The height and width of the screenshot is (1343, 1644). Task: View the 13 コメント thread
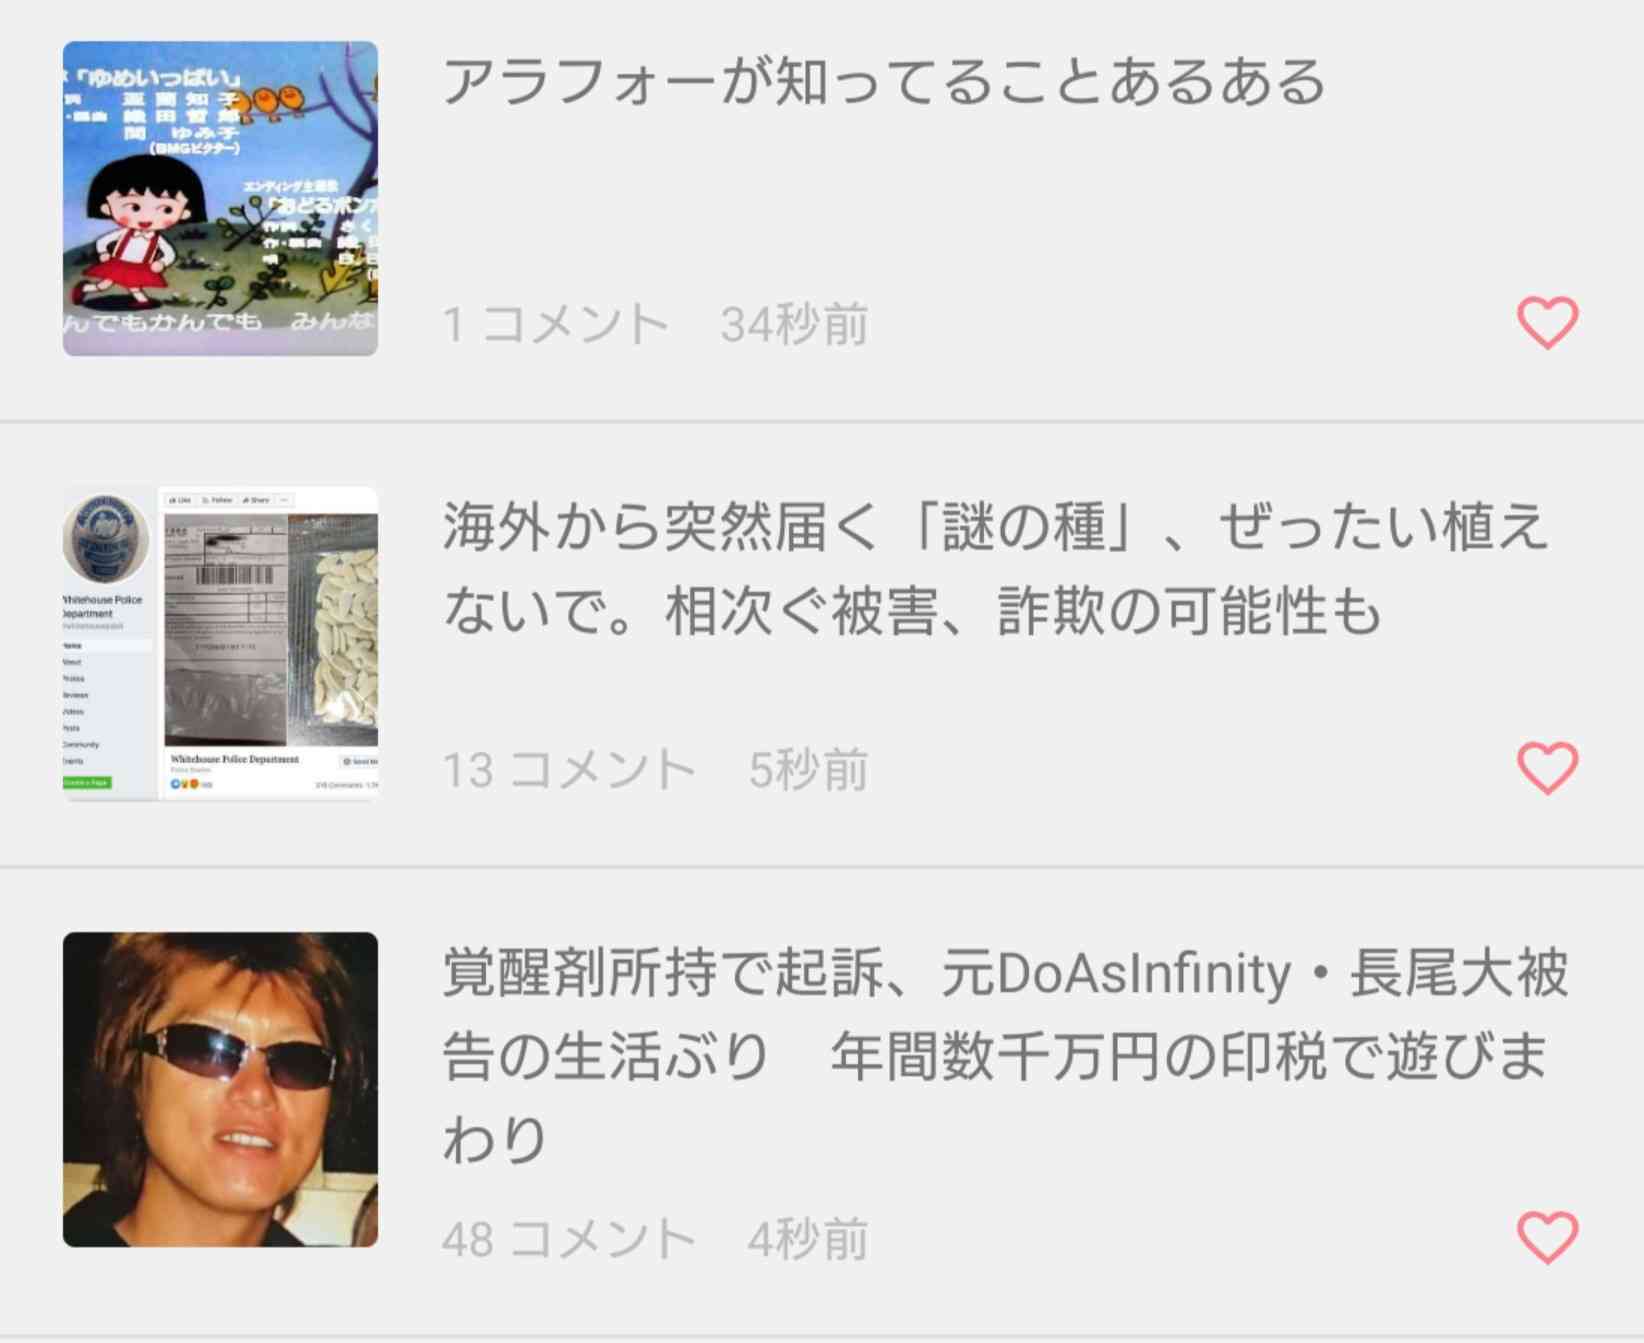[x=569, y=770]
